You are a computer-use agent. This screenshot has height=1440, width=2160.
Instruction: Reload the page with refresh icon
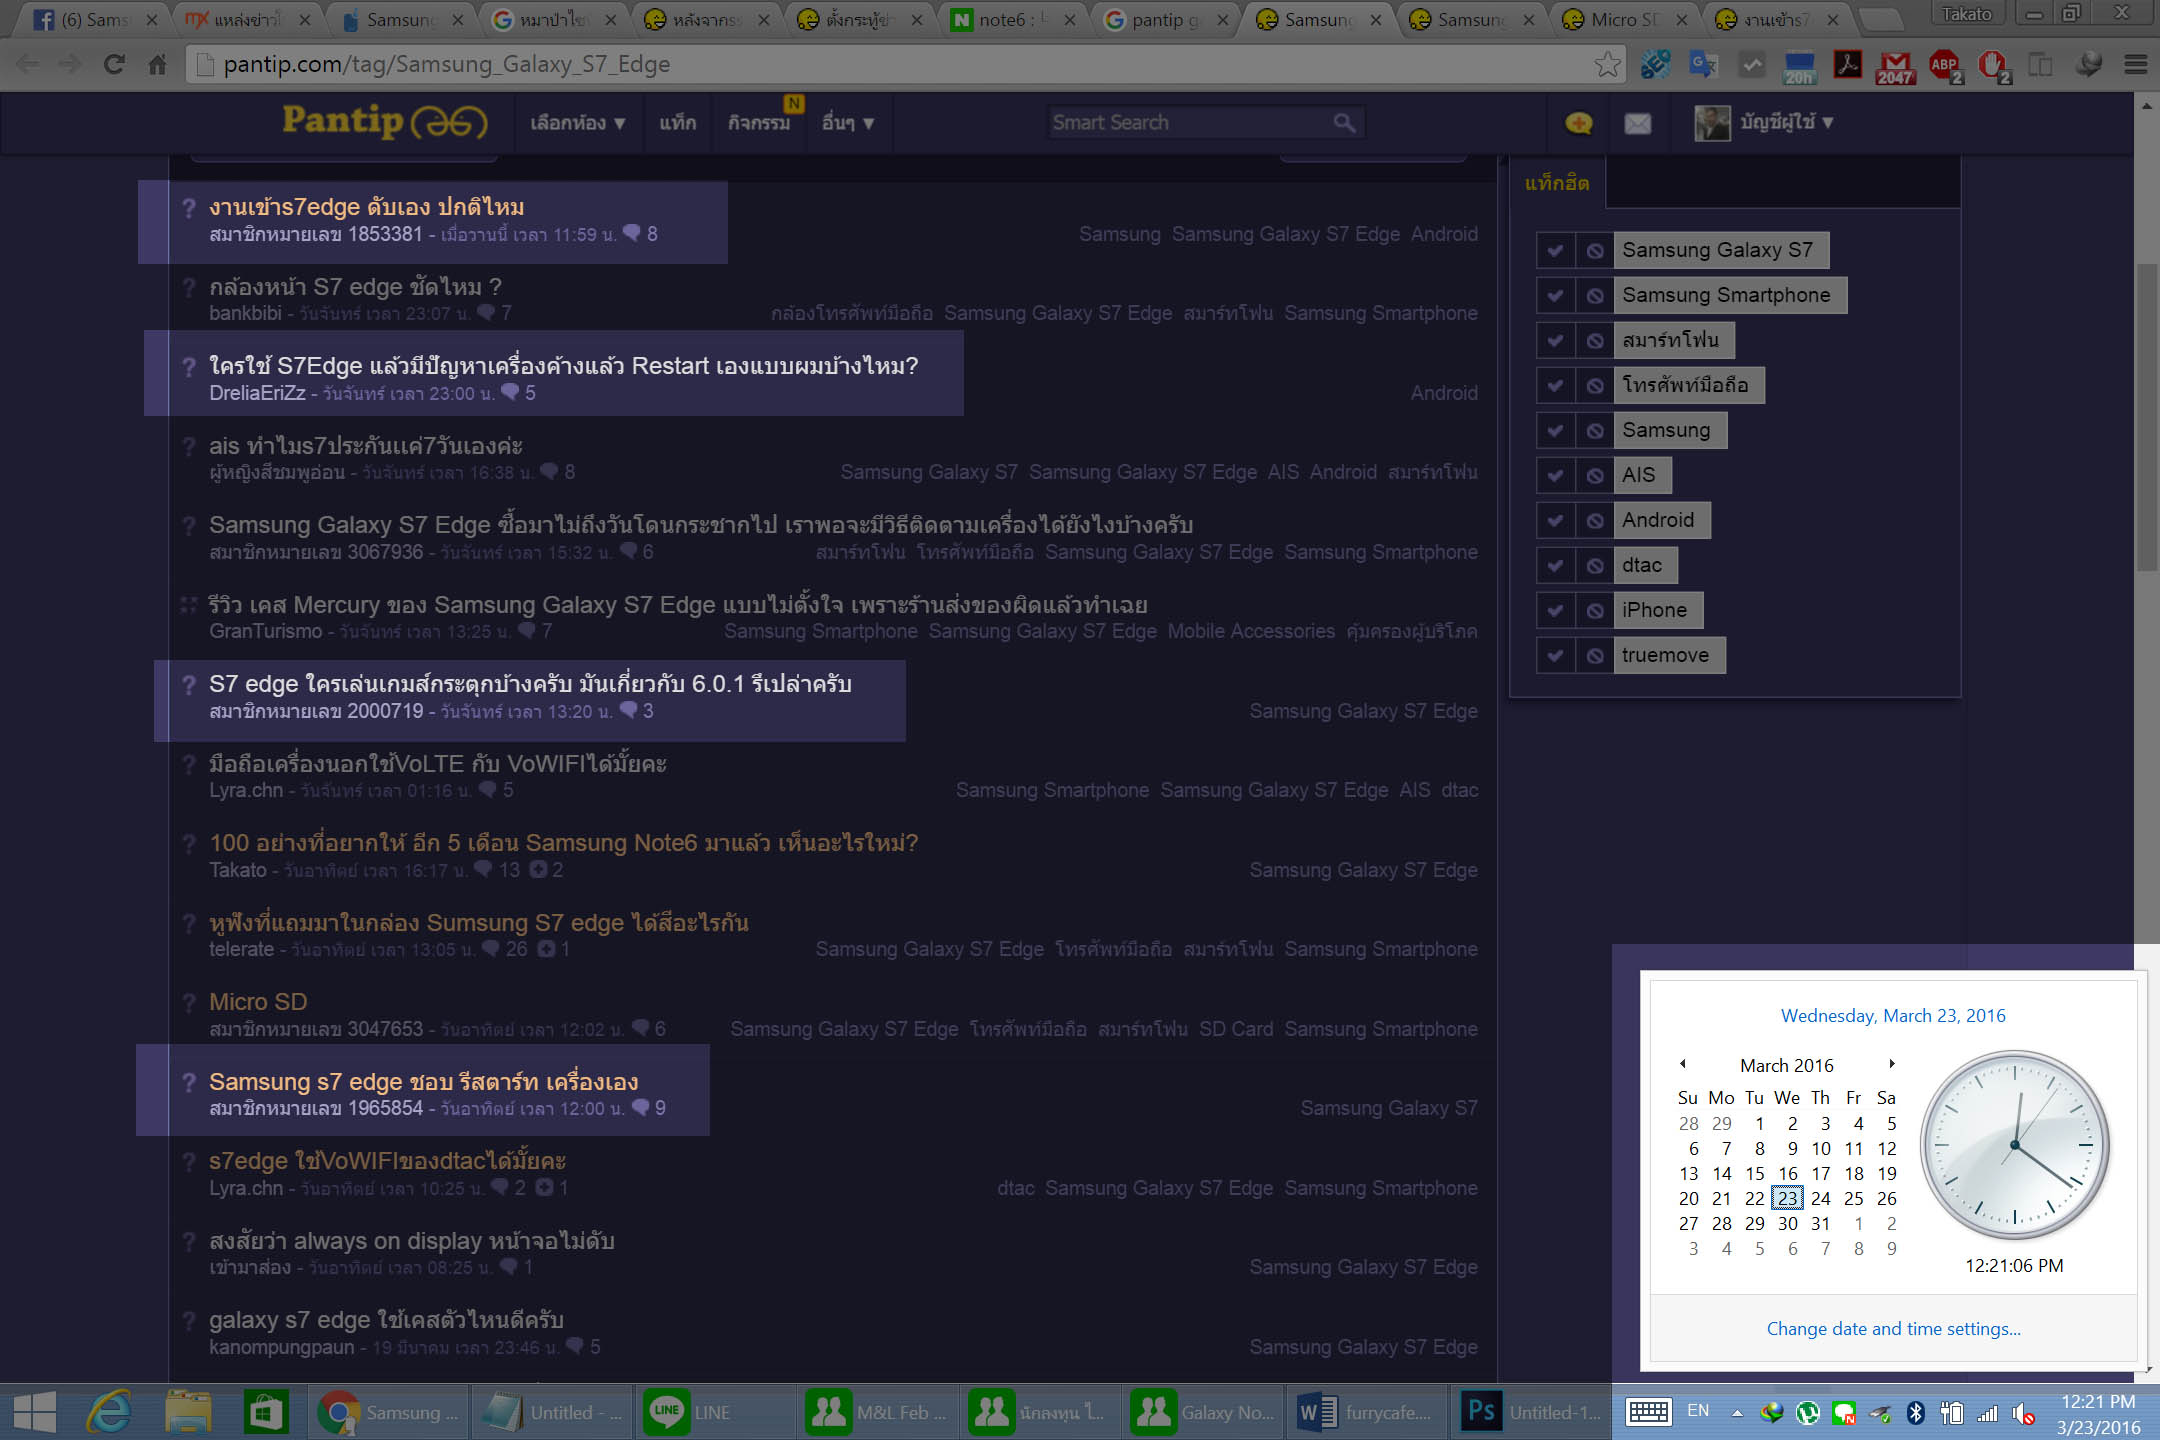tap(114, 65)
